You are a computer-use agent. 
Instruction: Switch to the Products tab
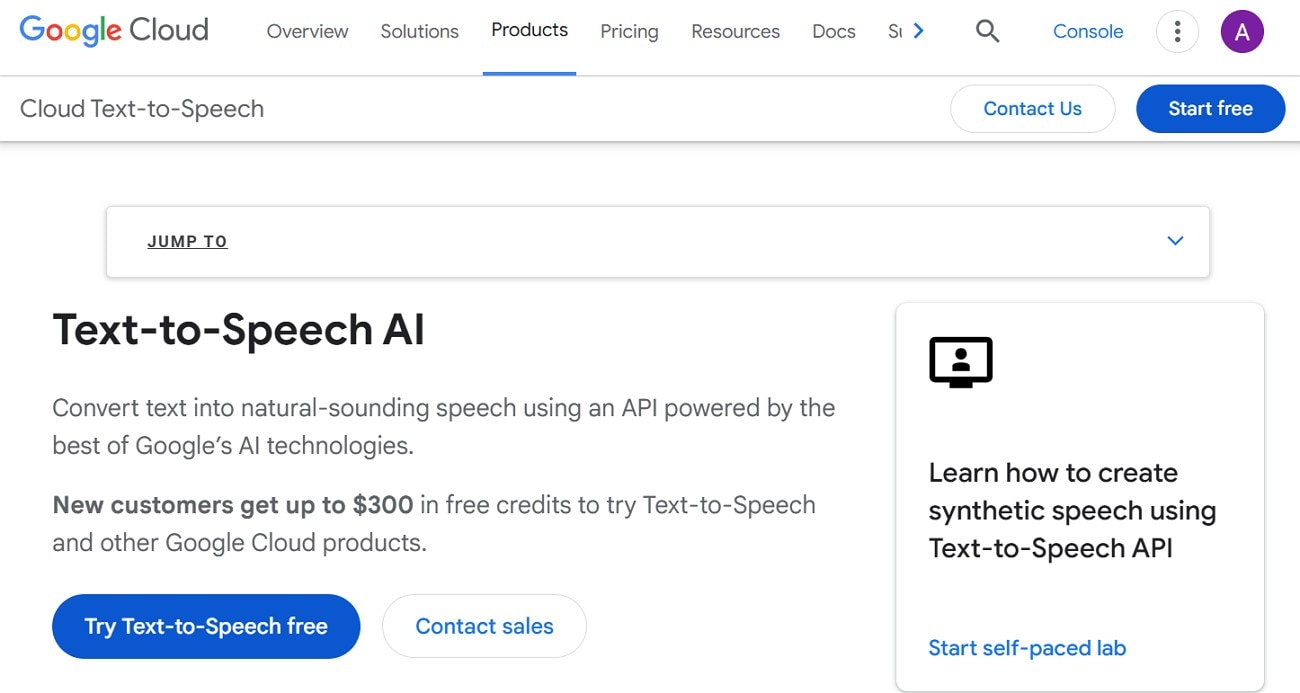529,30
